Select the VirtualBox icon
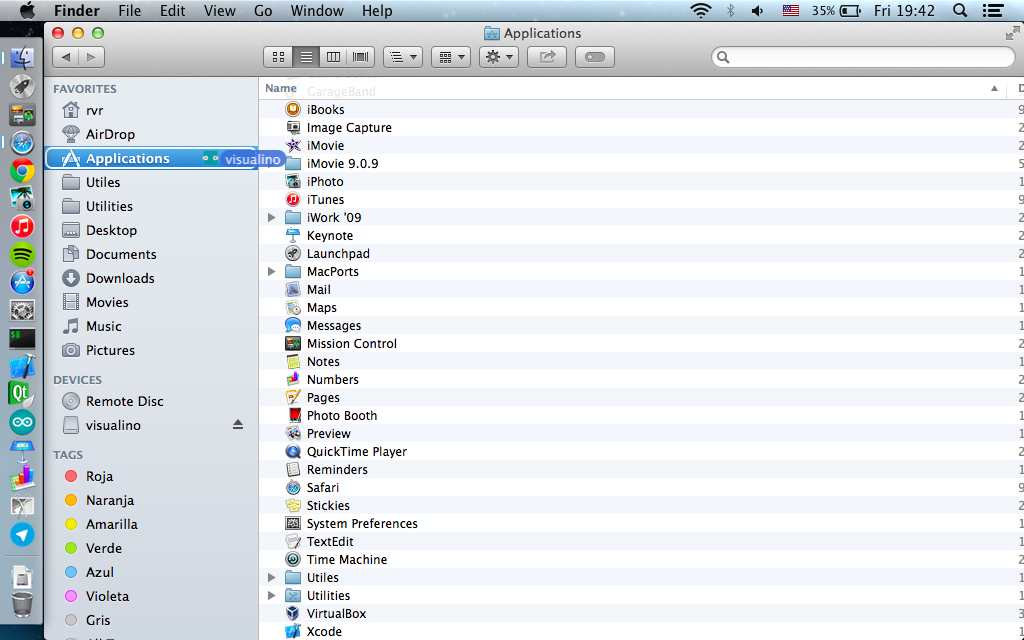 click(293, 613)
